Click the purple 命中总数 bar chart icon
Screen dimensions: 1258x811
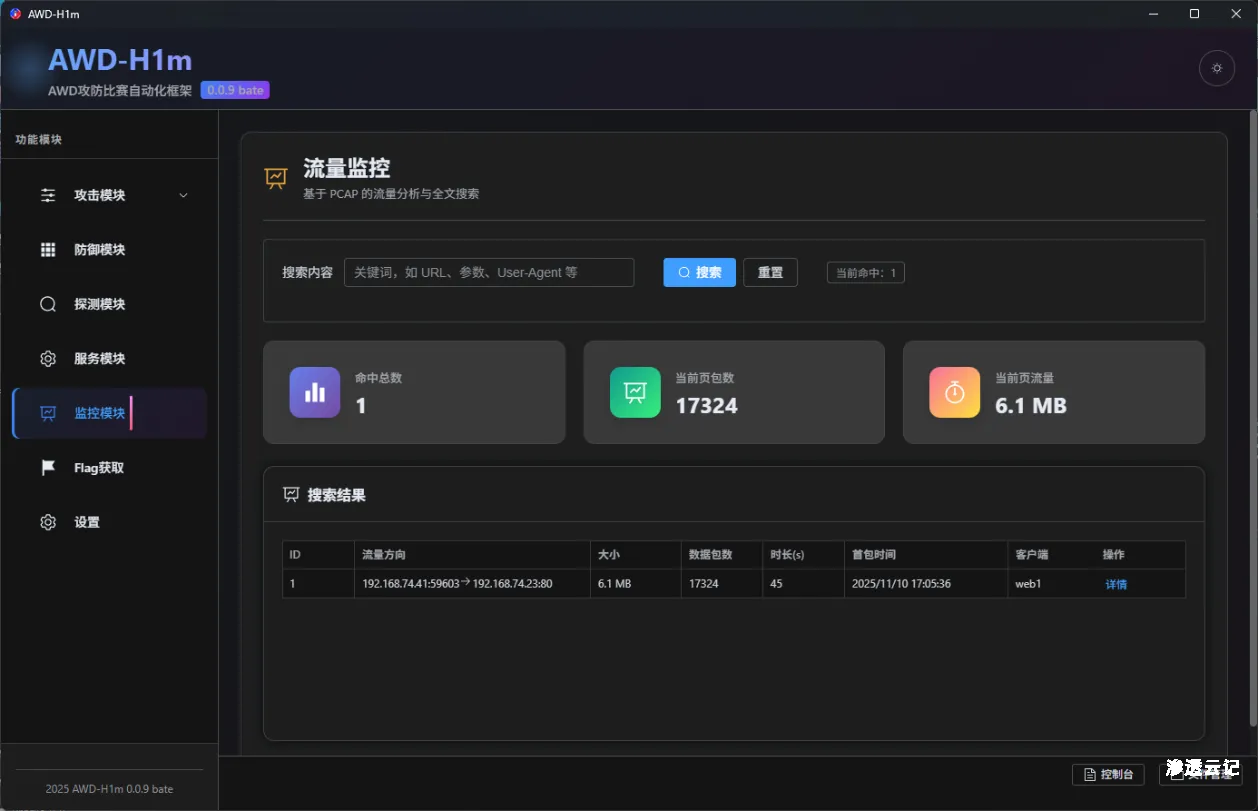click(314, 392)
